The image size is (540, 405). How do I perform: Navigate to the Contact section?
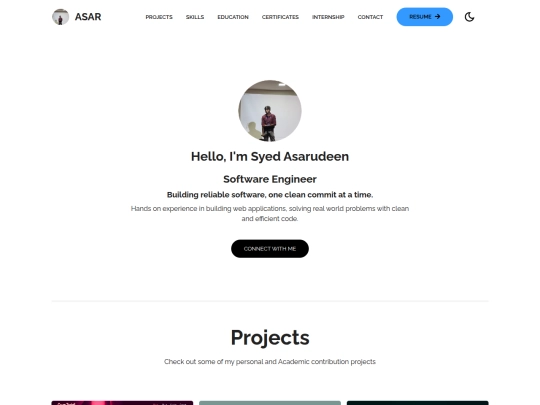[x=370, y=17]
